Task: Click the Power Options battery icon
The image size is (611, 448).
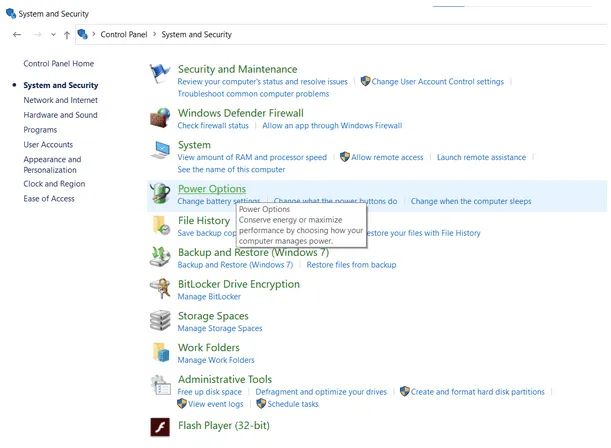Action: [160, 194]
